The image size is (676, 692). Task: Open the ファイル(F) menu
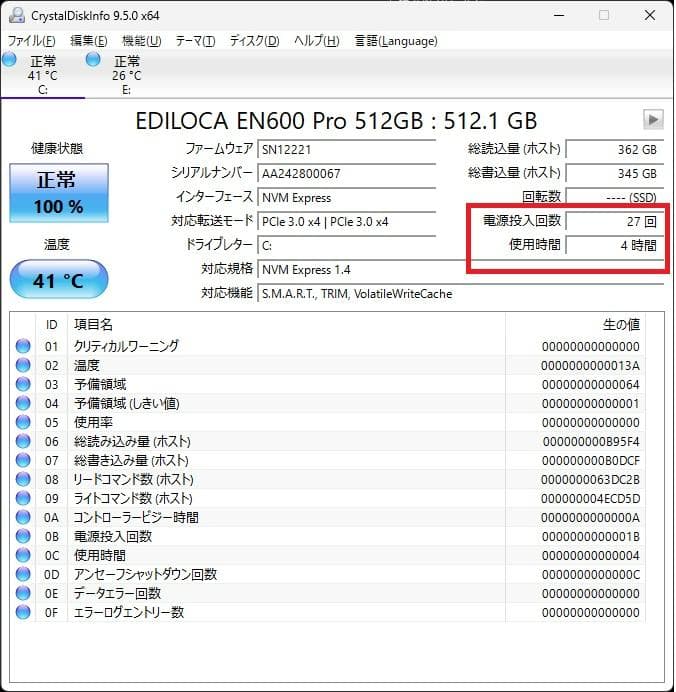(32, 41)
